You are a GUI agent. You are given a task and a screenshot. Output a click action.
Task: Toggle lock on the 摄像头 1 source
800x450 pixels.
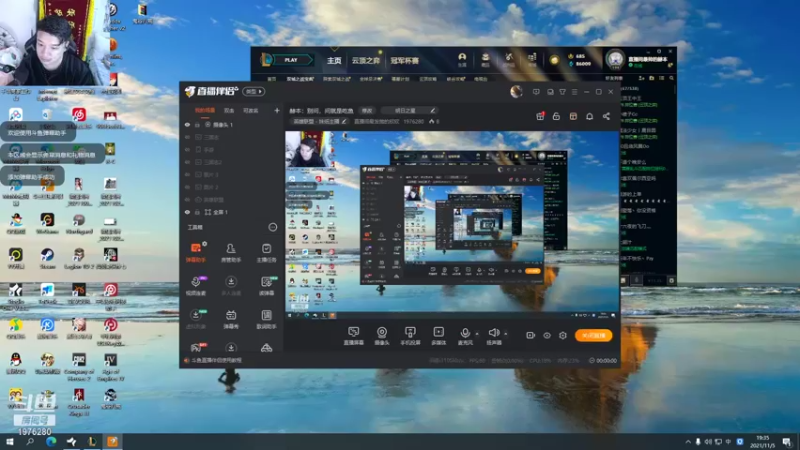[x=197, y=124]
